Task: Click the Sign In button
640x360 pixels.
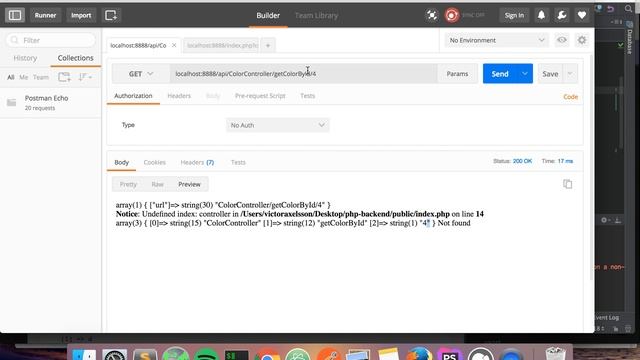Action: coord(514,15)
